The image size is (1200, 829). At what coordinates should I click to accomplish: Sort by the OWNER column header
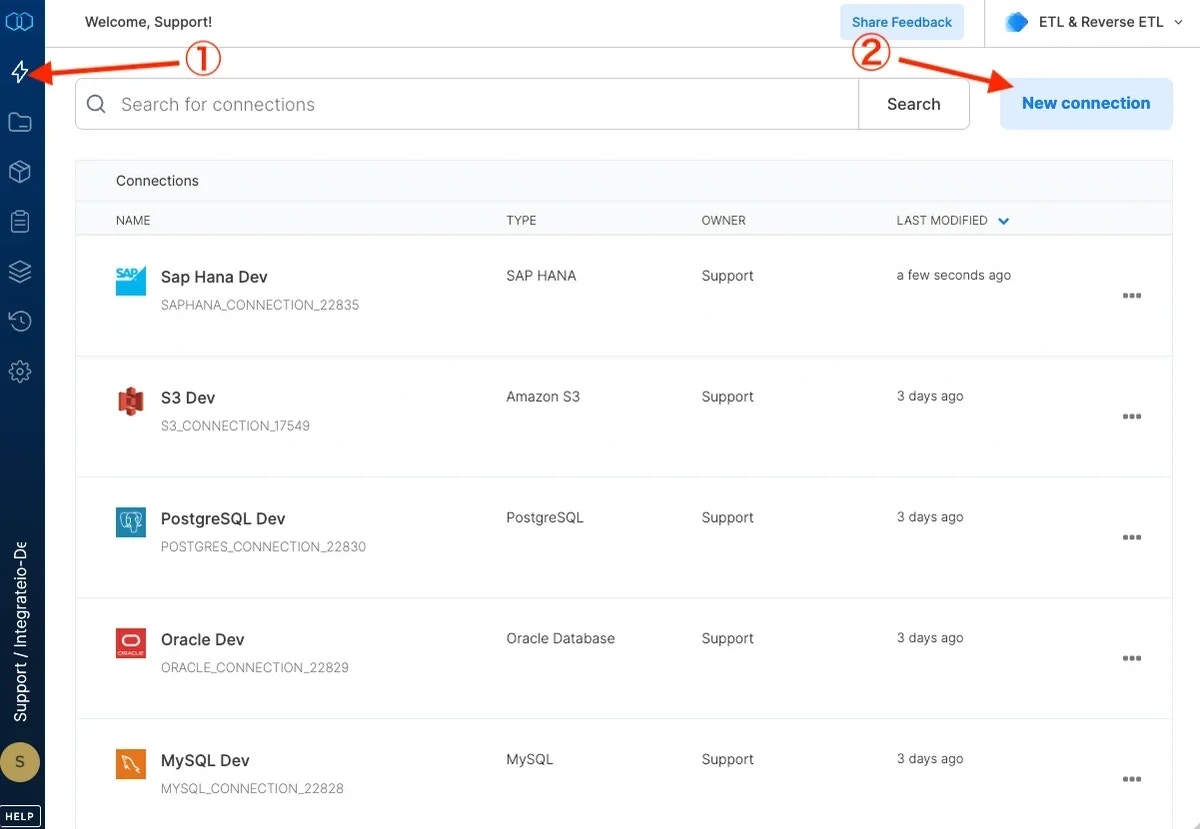(x=724, y=220)
